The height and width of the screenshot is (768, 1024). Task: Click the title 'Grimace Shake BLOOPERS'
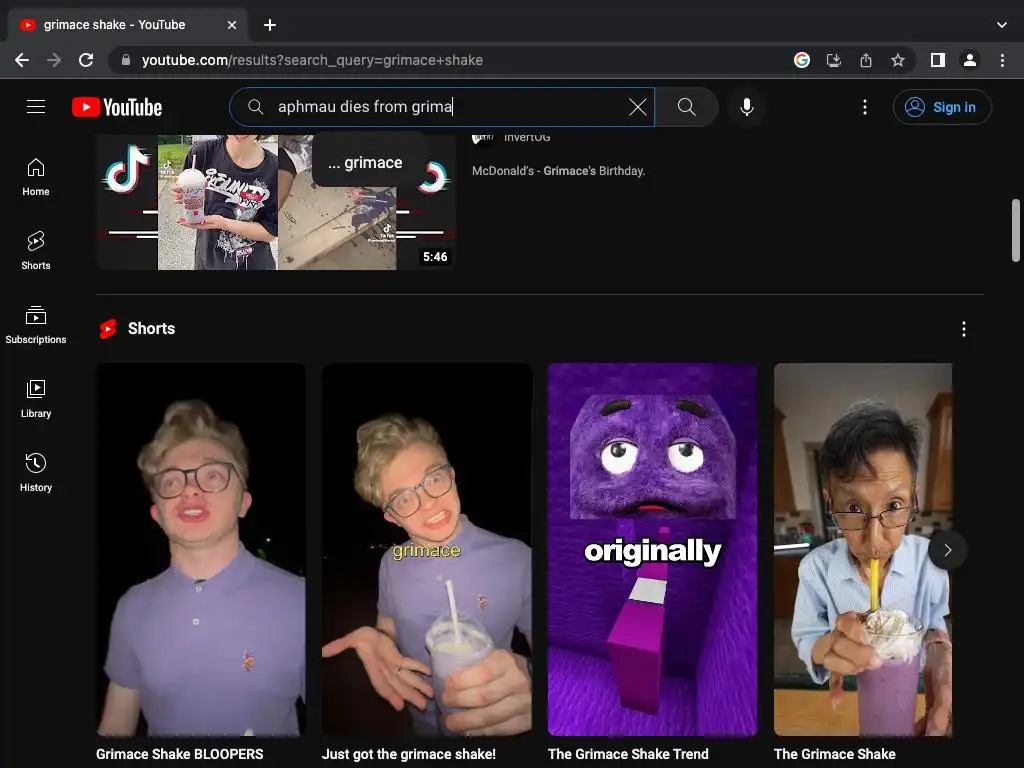click(x=180, y=754)
